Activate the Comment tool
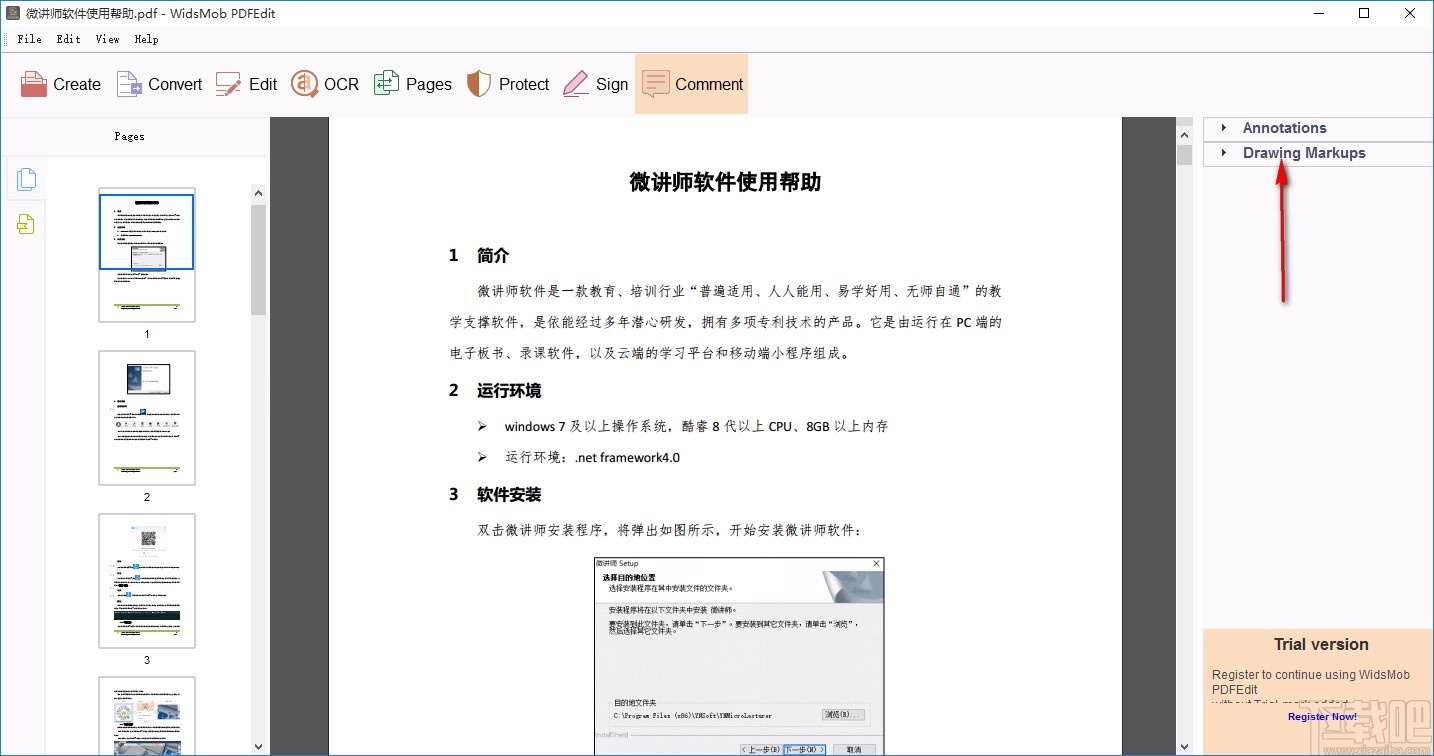 691,84
